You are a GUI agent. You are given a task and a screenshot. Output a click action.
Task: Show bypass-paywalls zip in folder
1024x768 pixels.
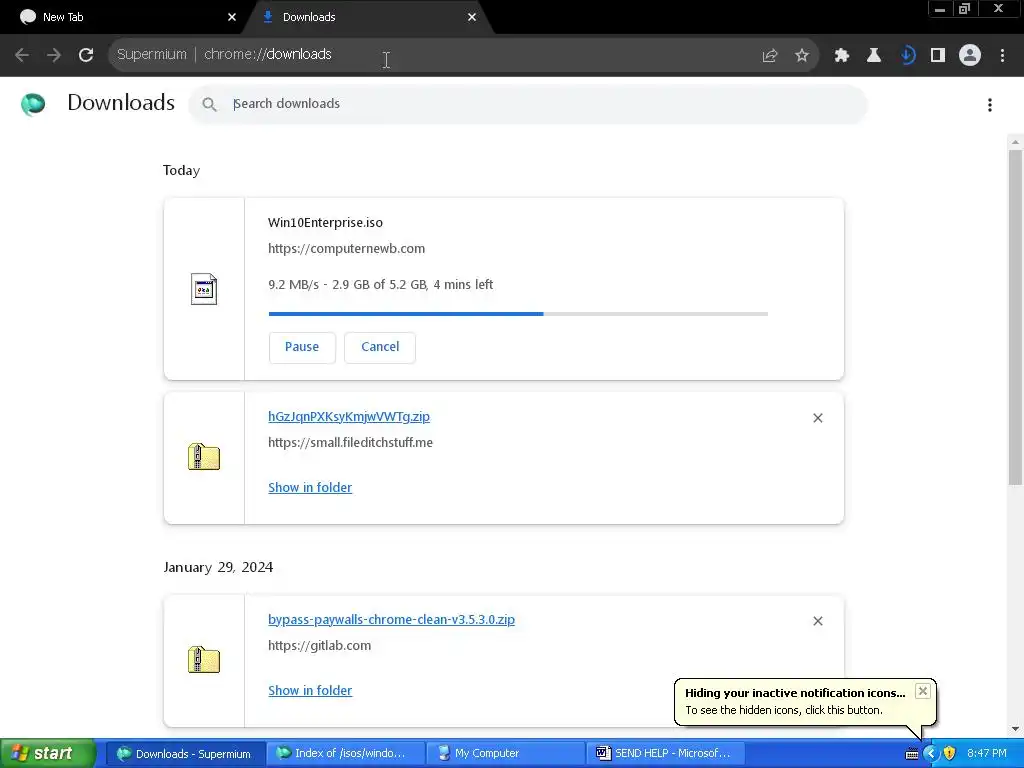coord(310,691)
